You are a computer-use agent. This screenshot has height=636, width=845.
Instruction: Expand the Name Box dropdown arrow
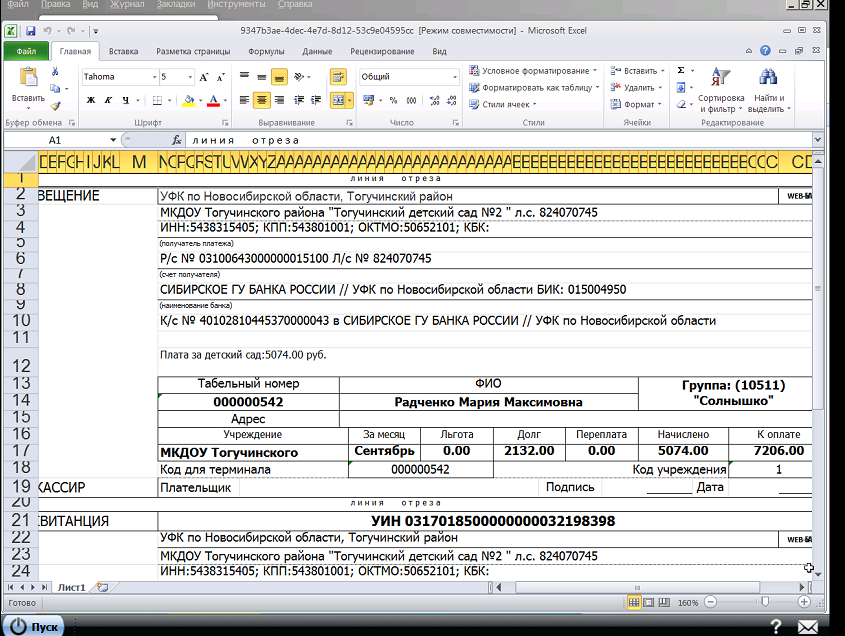point(113,140)
